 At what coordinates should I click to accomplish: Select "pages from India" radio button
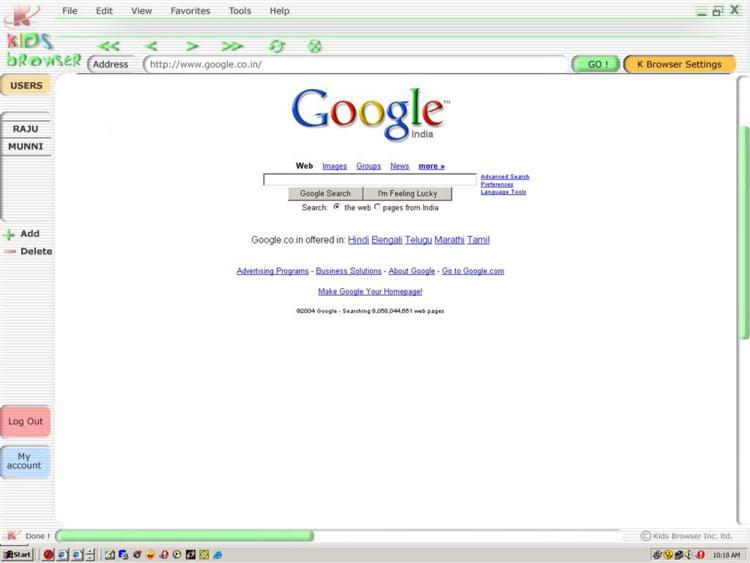[377, 207]
